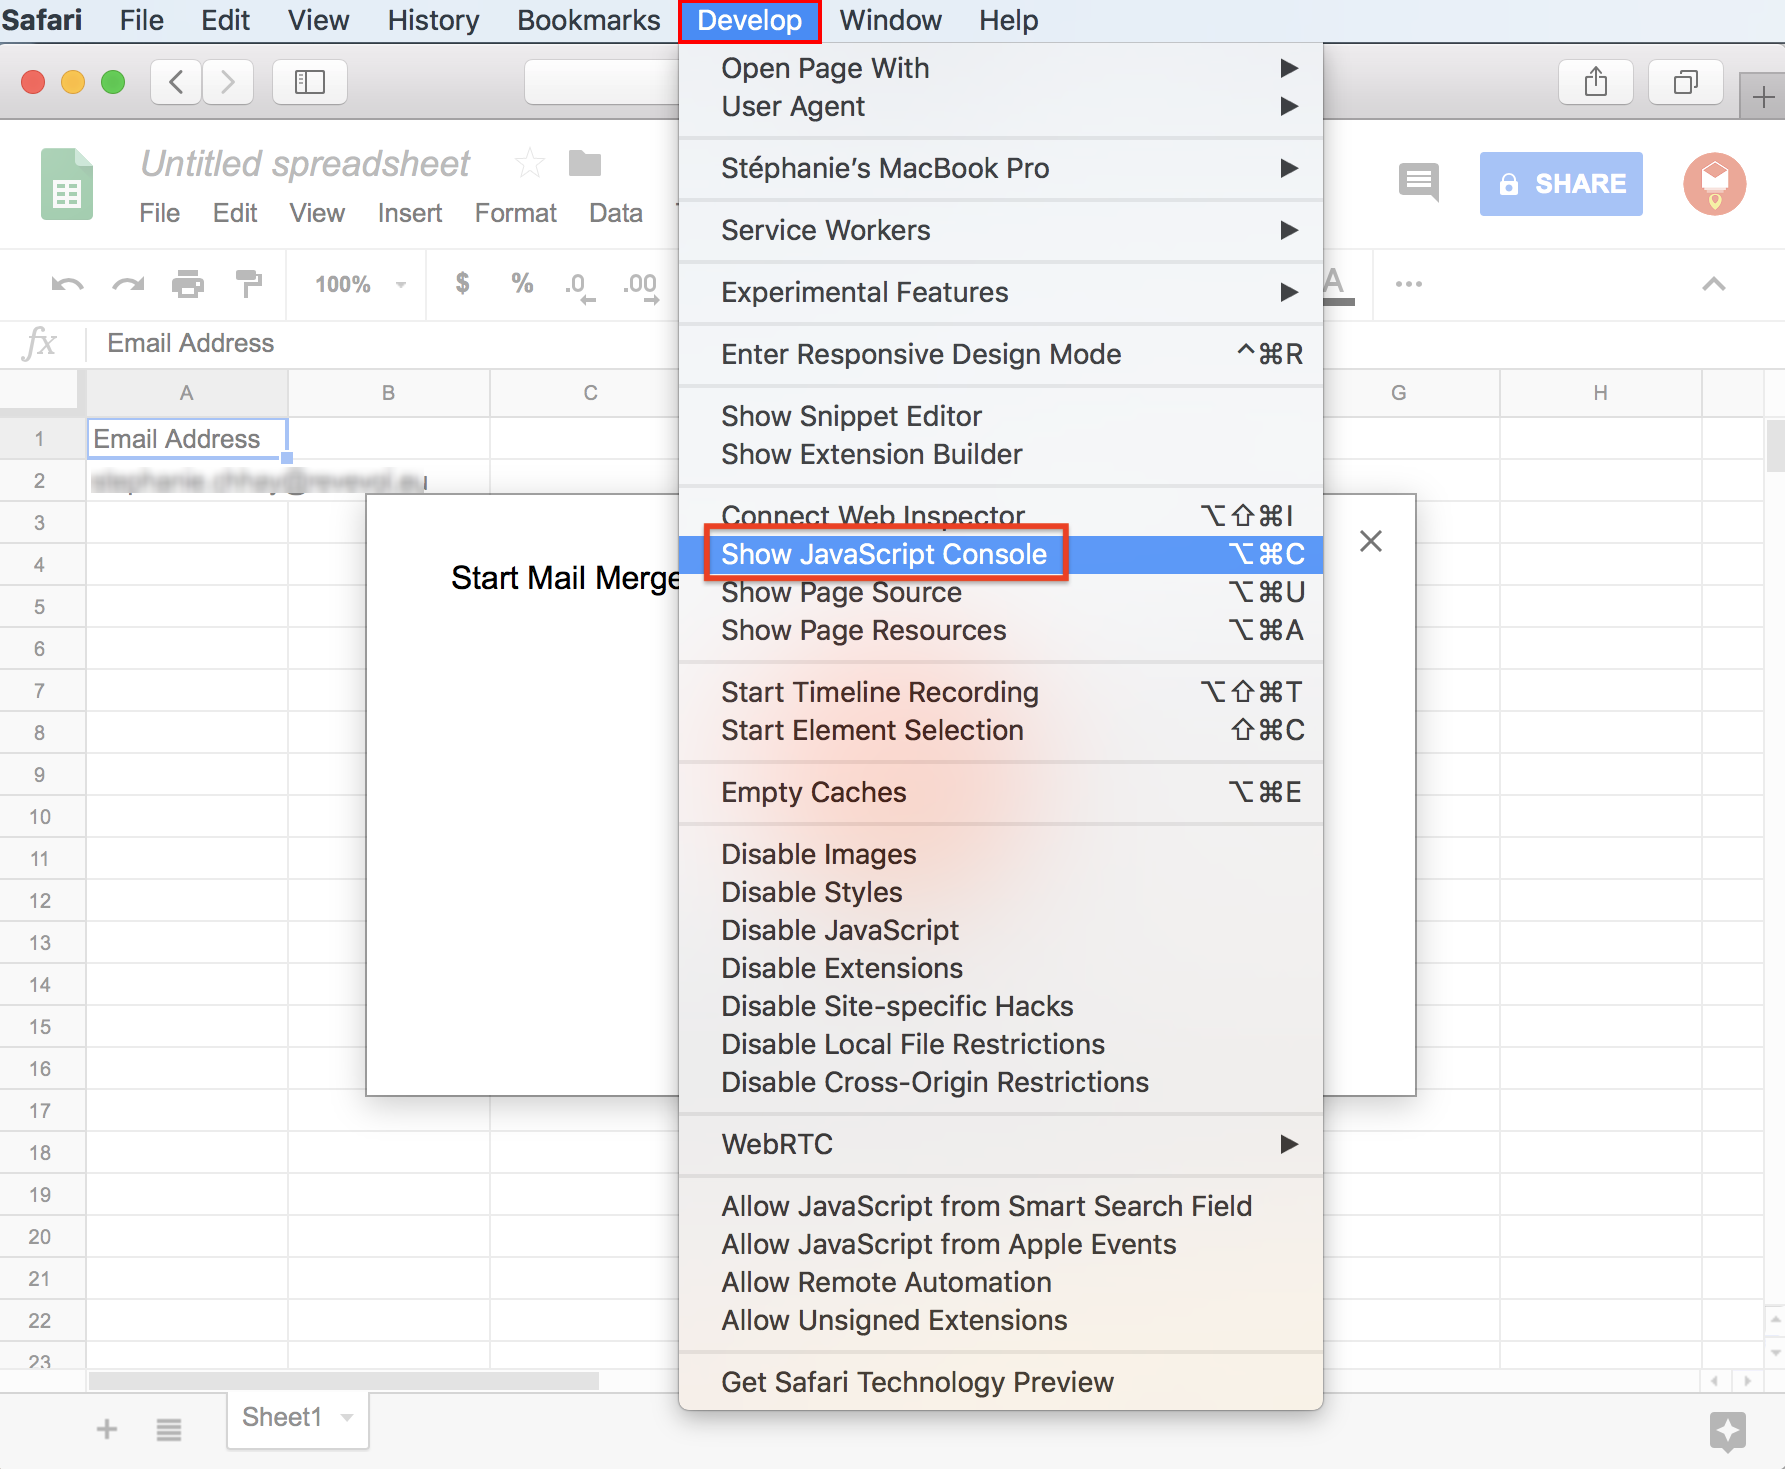This screenshot has width=1785, height=1469.
Task: Star the Untitled spreadsheet
Action: (x=529, y=163)
